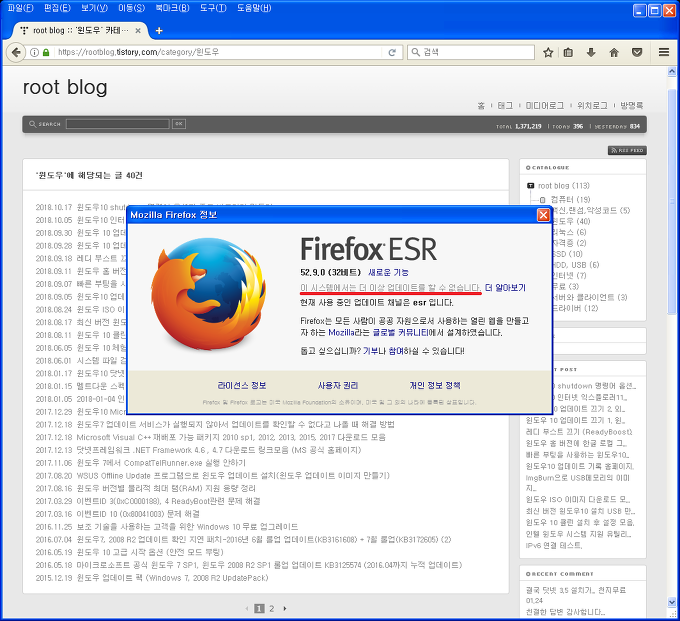Open post 윈도우 업데이트 팩 (Windows 7, 2008 R2 UpdatePack)
This screenshot has width=680, height=621.
coord(172,578)
